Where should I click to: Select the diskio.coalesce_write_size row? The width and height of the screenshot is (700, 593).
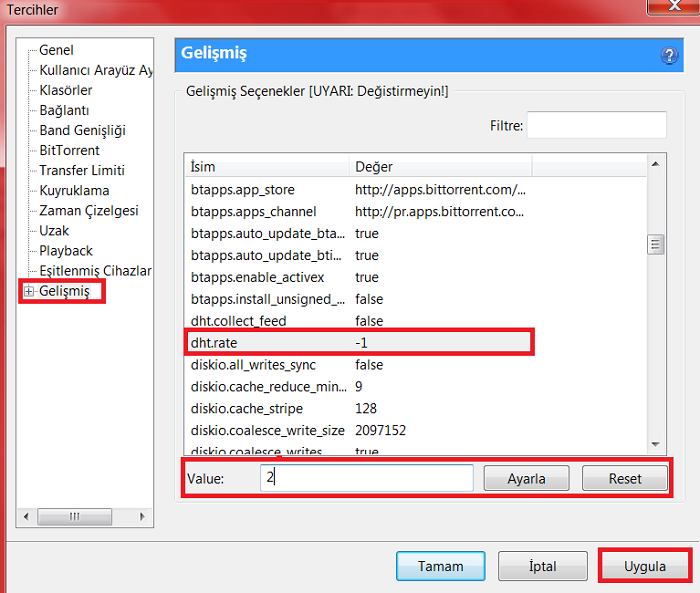pyautogui.click(x=415, y=430)
